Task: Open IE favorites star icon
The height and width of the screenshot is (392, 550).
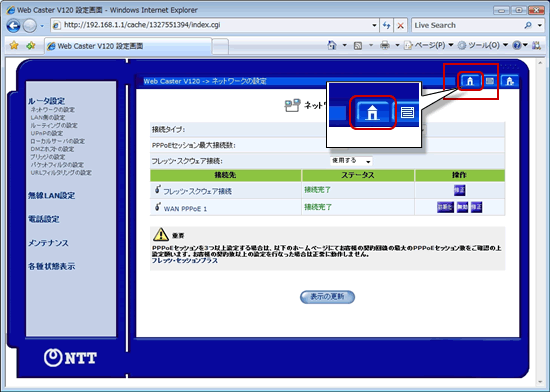Action: (14, 45)
